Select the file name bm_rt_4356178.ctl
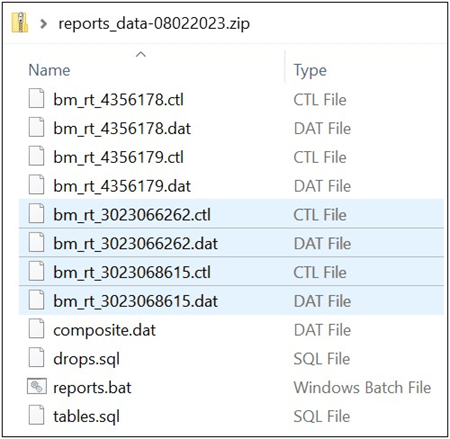This screenshot has width=450, height=439. [x=119, y=100]
